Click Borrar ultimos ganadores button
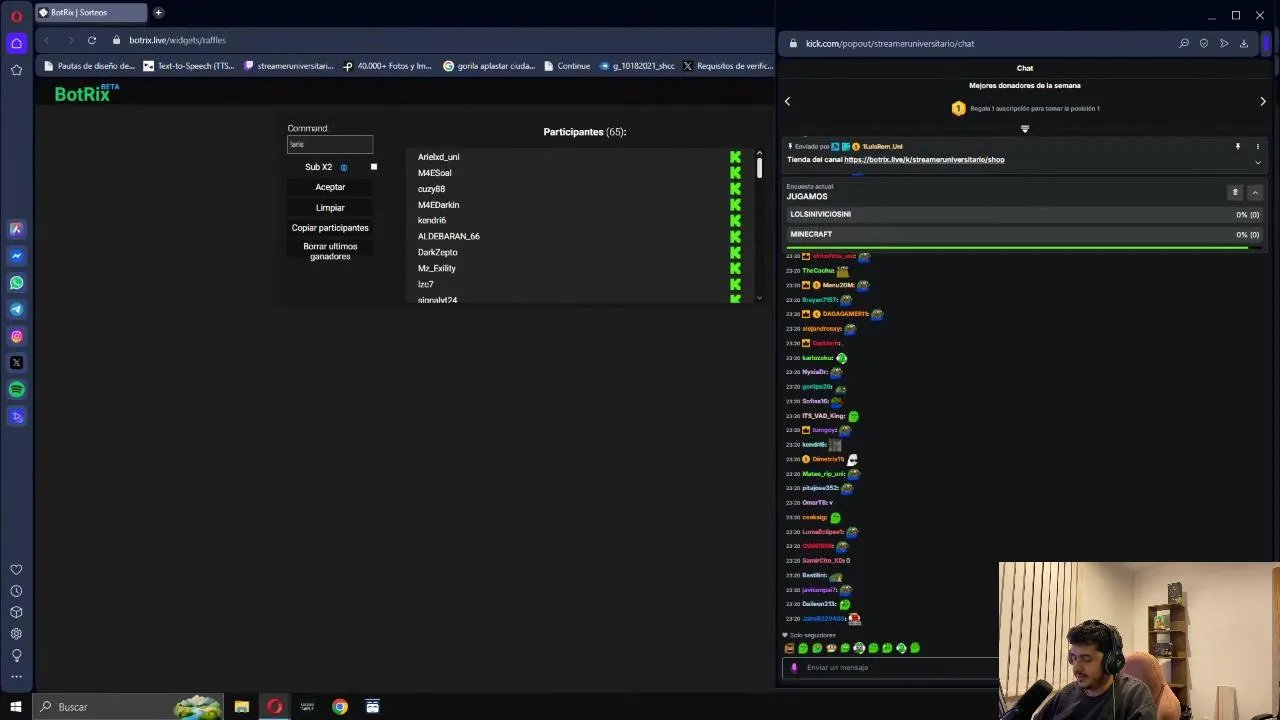This screenshot has height=720, width=1280. pyautogui.click(x=330, y=251)
